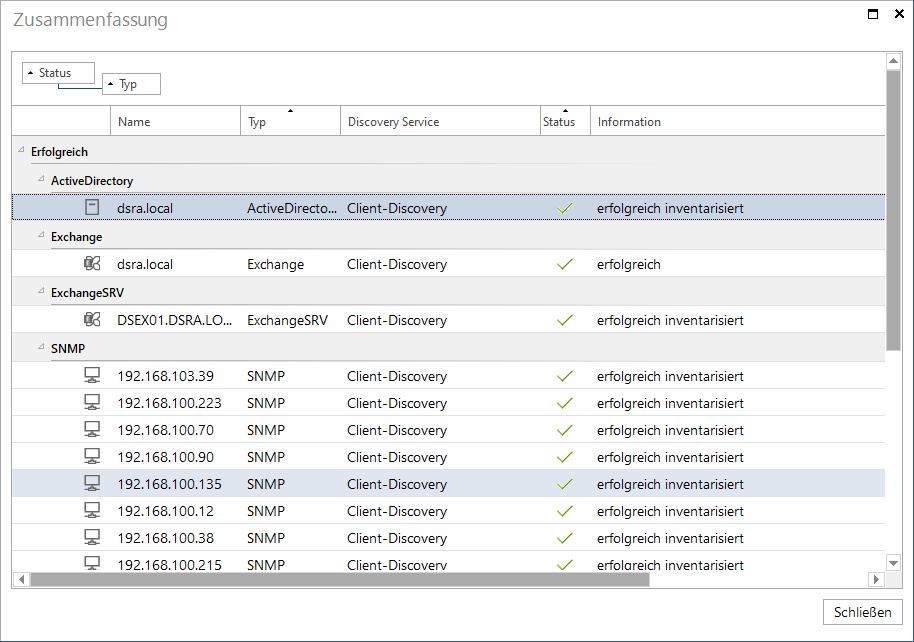Collapse the SNMP subgroup
The height and width of the screenshot is (642, 914).
pyautogui.click(x=41, y=347)
